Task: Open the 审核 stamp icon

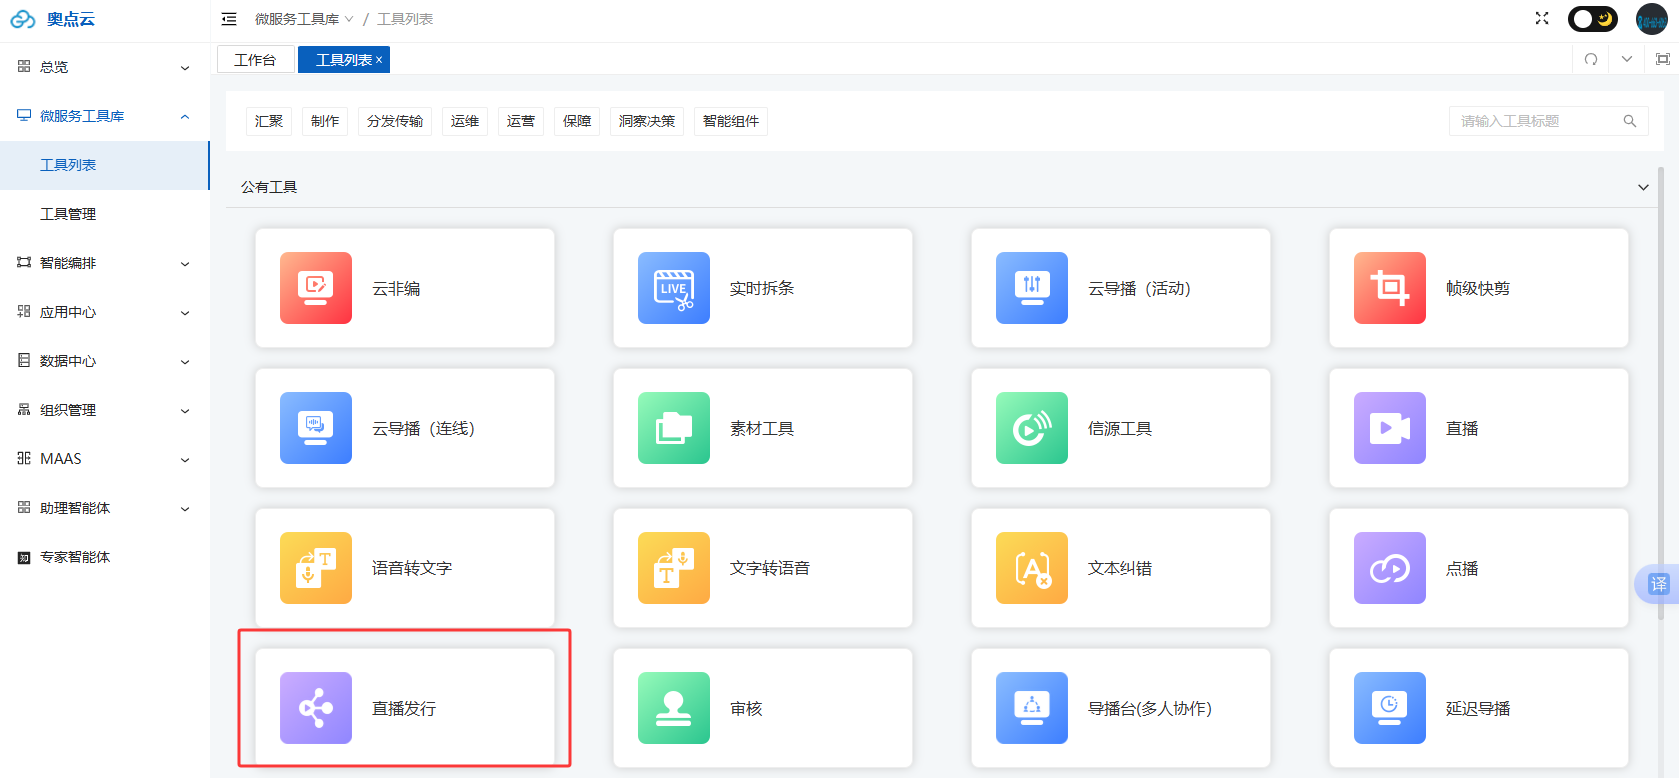Action: (674, 708)
